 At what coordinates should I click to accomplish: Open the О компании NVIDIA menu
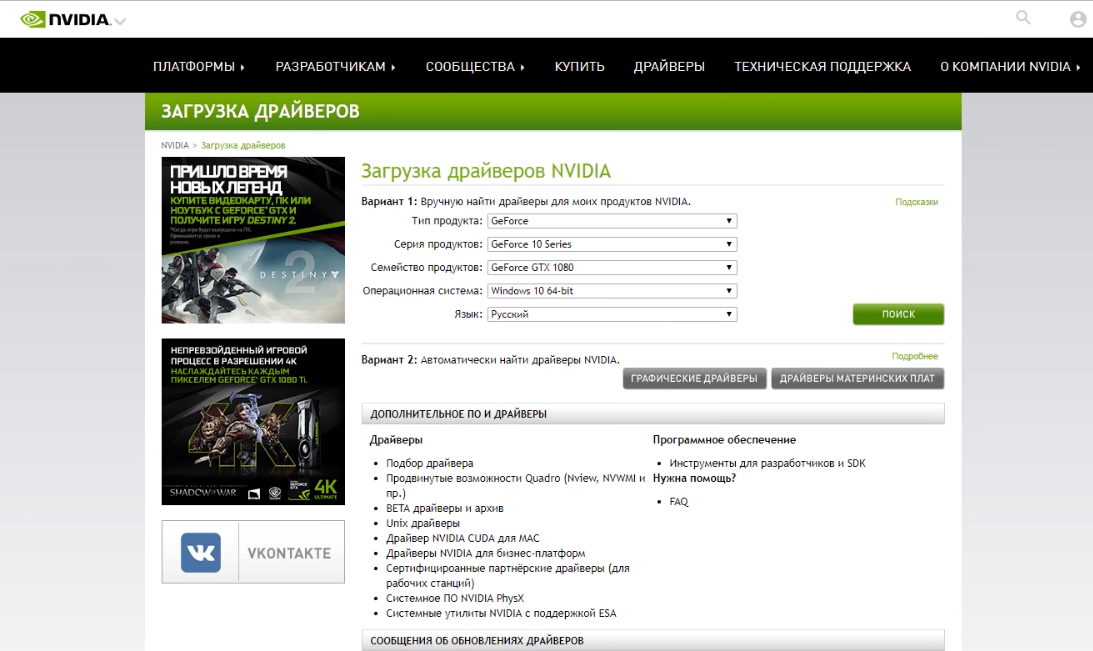point(1010,66)
